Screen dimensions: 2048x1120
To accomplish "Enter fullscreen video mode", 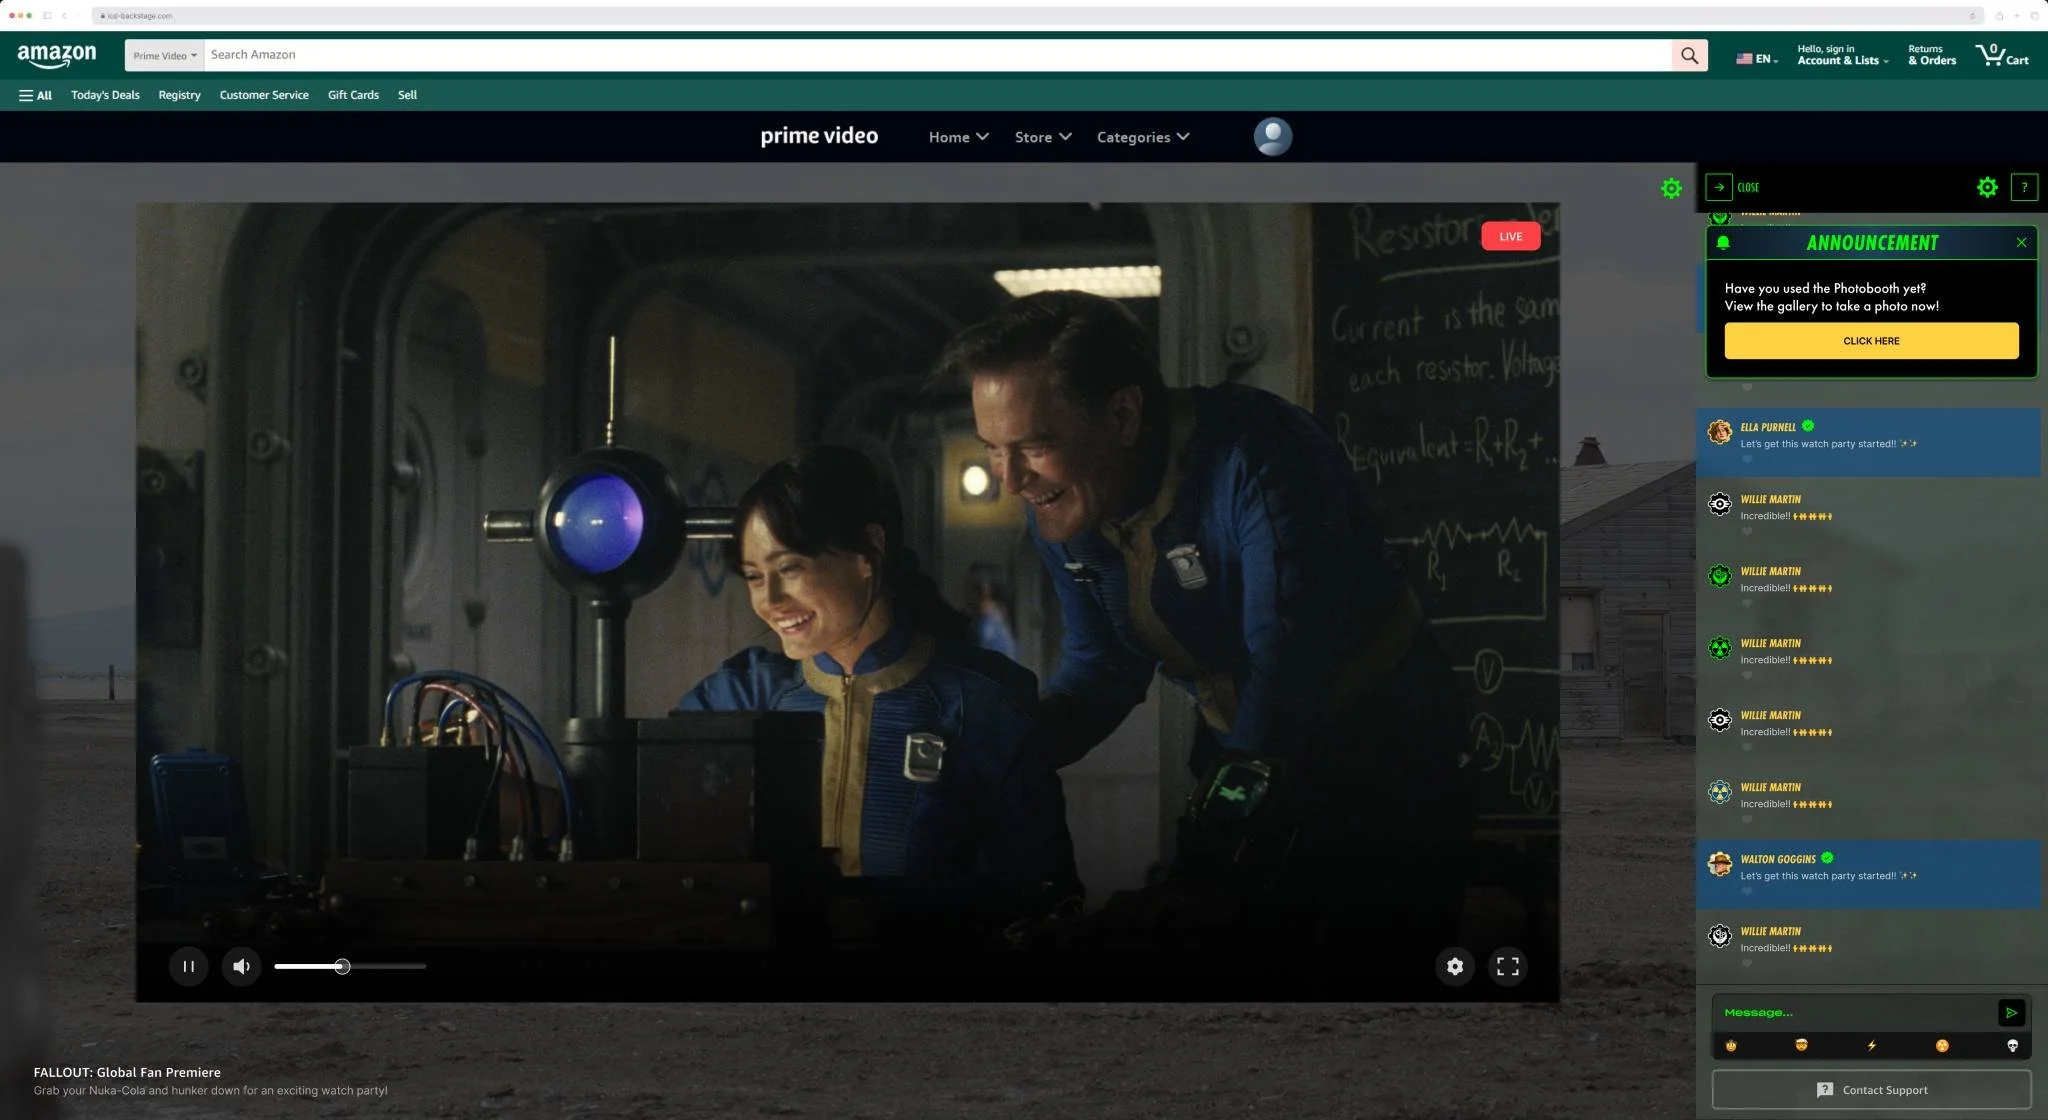I will (x=1507, y=966).
